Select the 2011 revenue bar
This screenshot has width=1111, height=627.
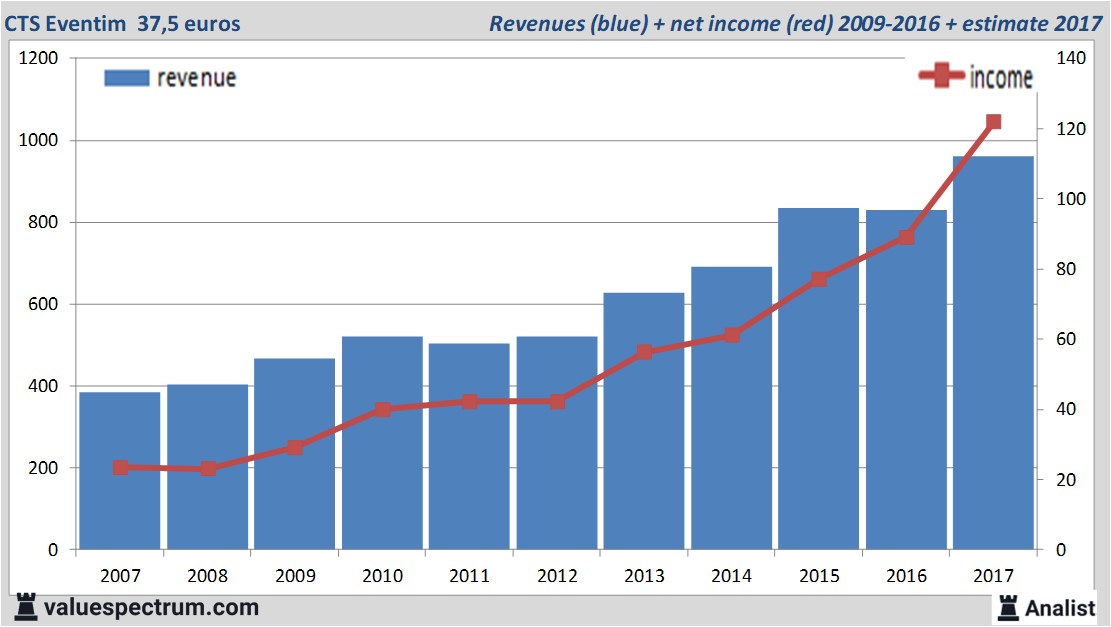pos(469,446)
